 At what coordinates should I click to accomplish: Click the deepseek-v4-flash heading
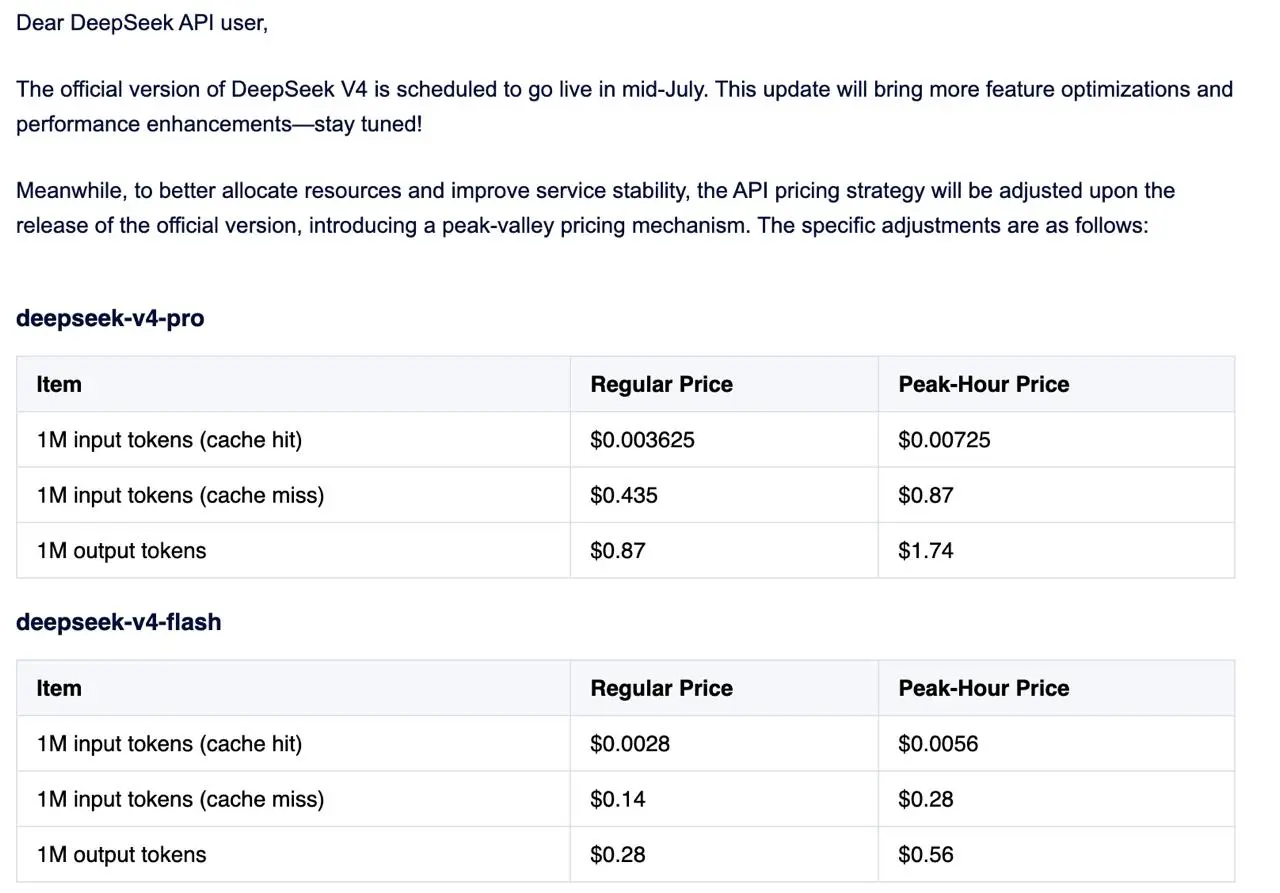[119, 622]
